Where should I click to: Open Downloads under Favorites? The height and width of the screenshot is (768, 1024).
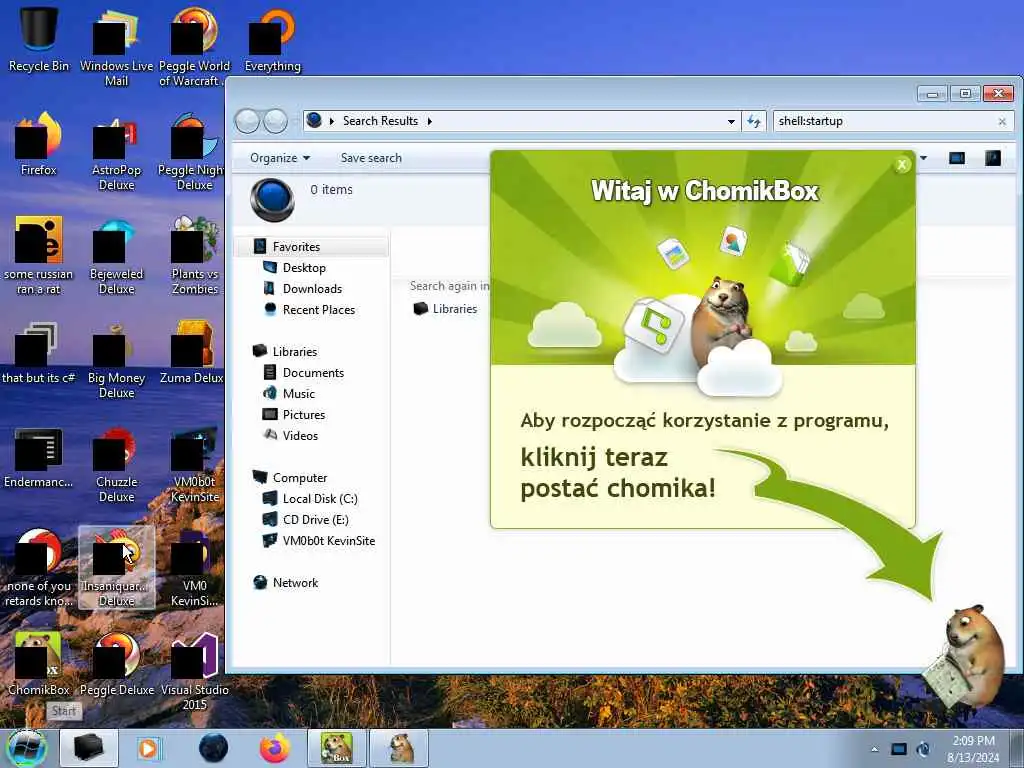(x=312, y=289)
